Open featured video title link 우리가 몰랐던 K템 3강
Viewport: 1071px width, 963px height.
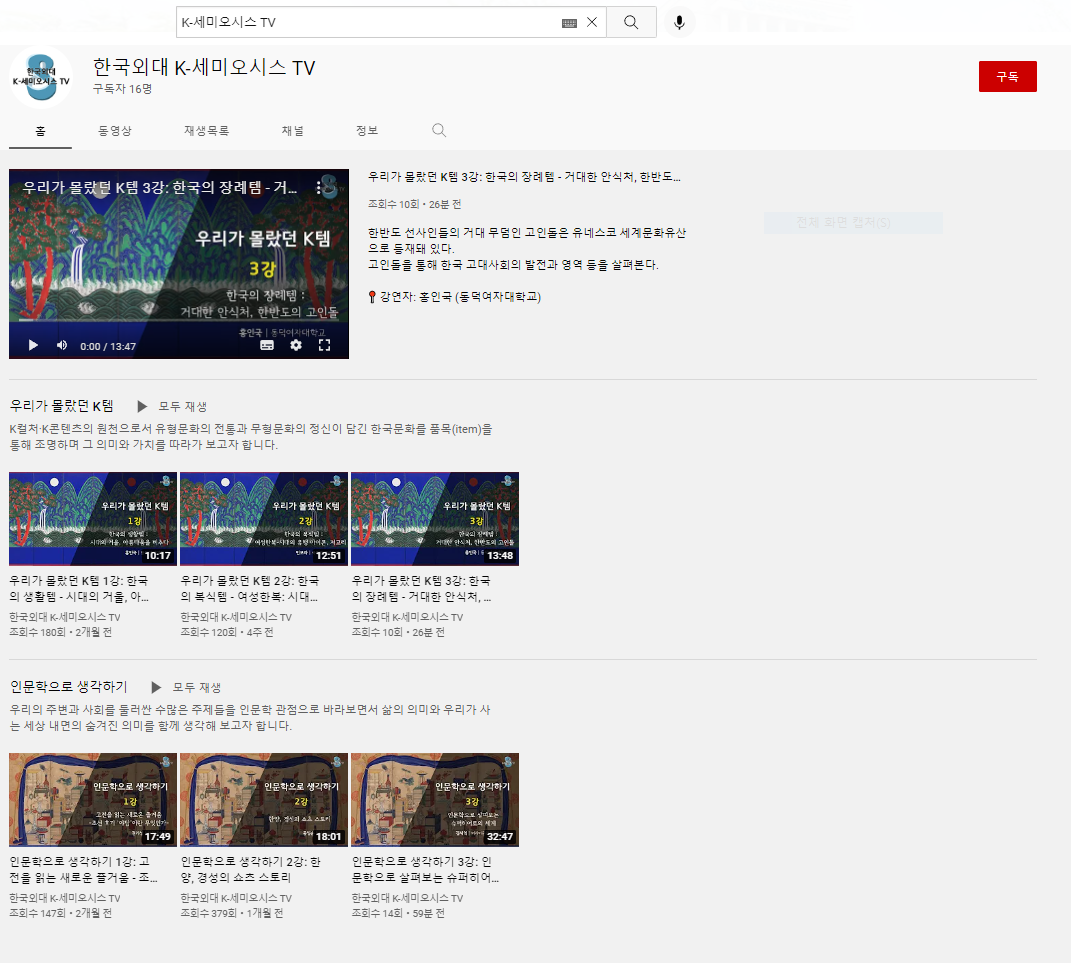coord(524,177)
